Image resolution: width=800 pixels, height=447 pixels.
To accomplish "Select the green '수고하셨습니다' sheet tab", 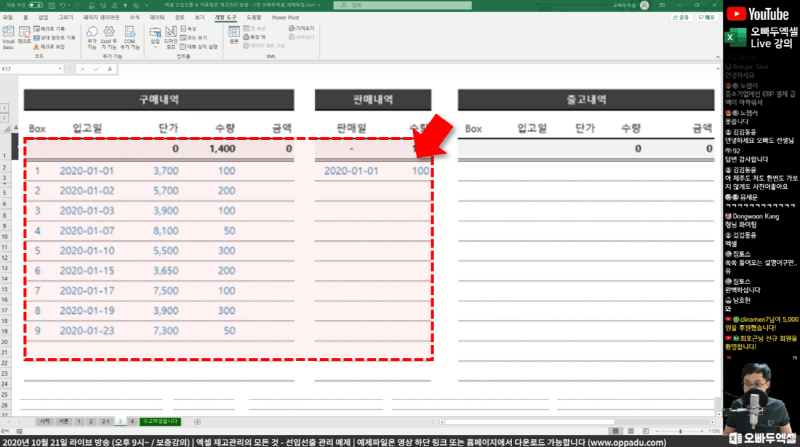I will point(160,421).
